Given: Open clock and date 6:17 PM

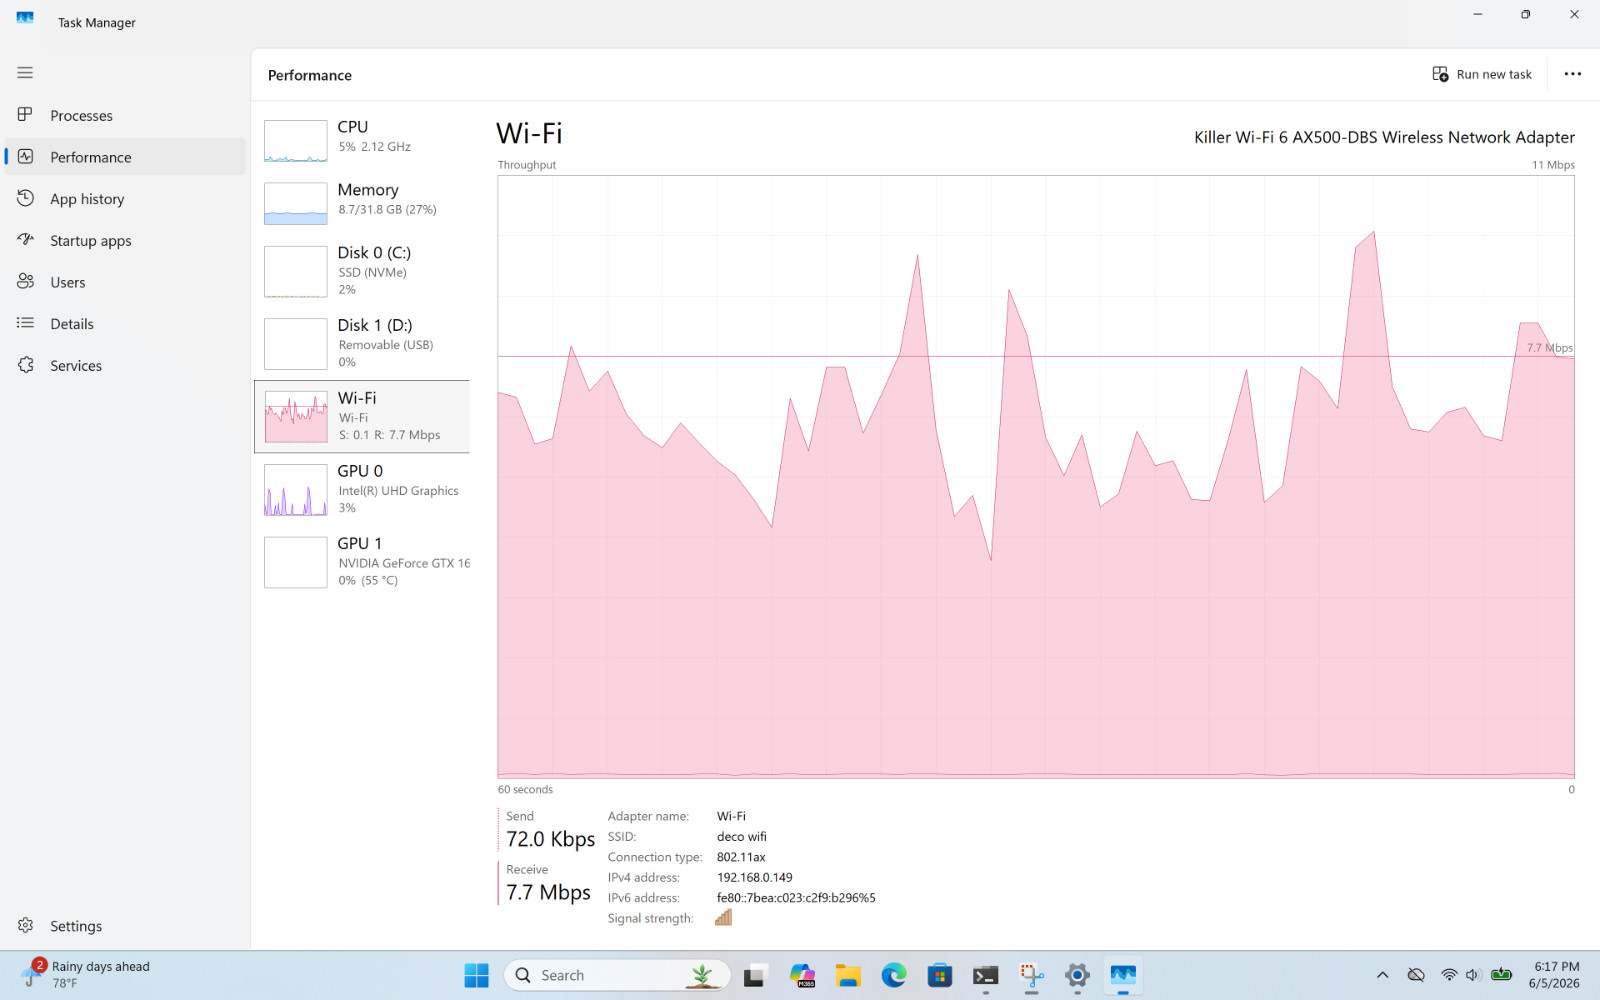Looking at the screenshot, I should pos(1556,975).
